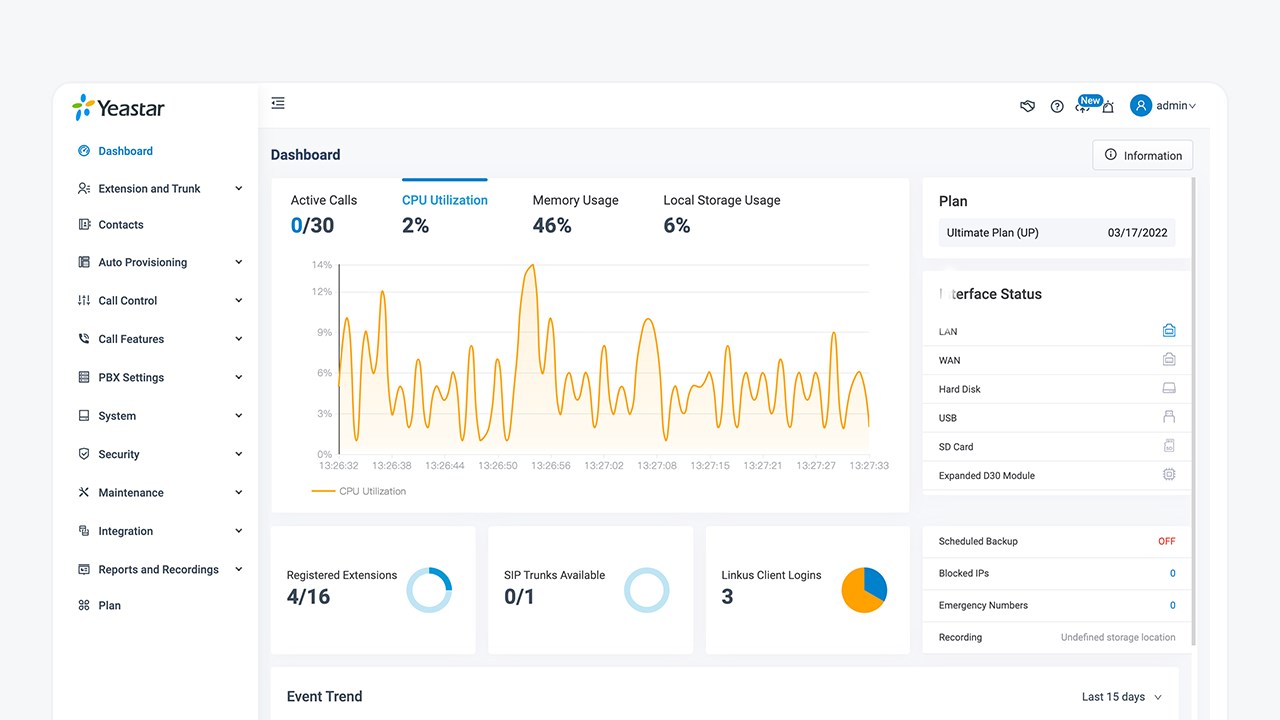Click the LAN port status icon

tap(1169, 331)
